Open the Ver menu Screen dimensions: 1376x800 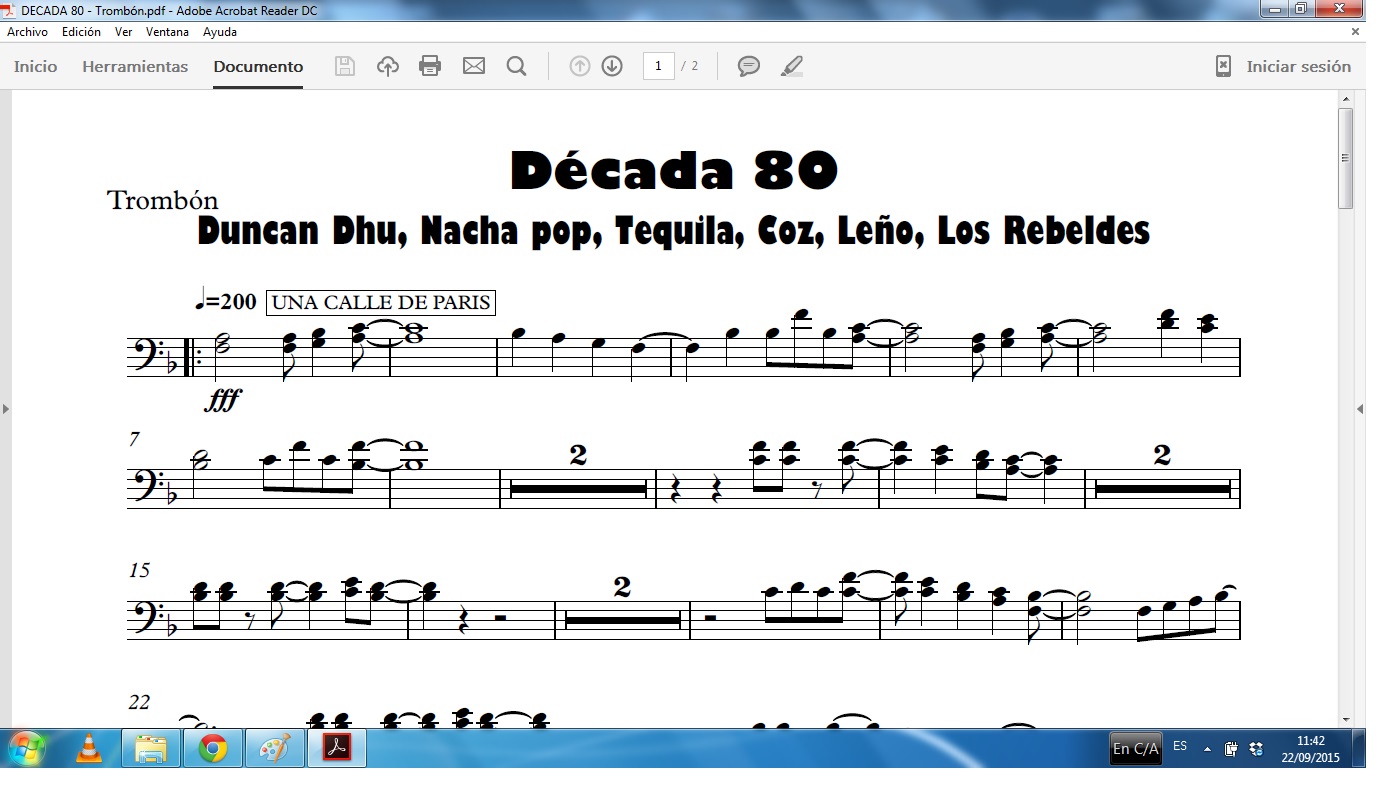124,32
